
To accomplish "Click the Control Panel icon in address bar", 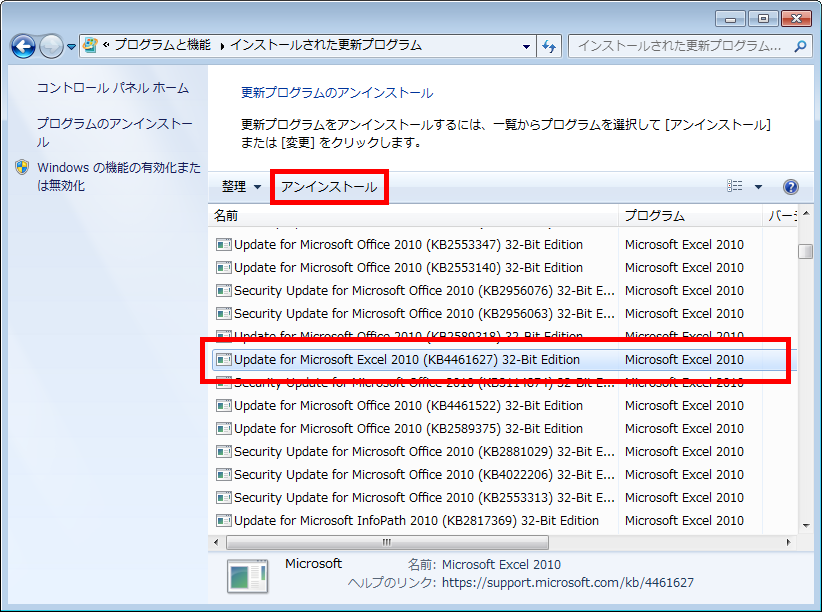I will tap(91, 45).
